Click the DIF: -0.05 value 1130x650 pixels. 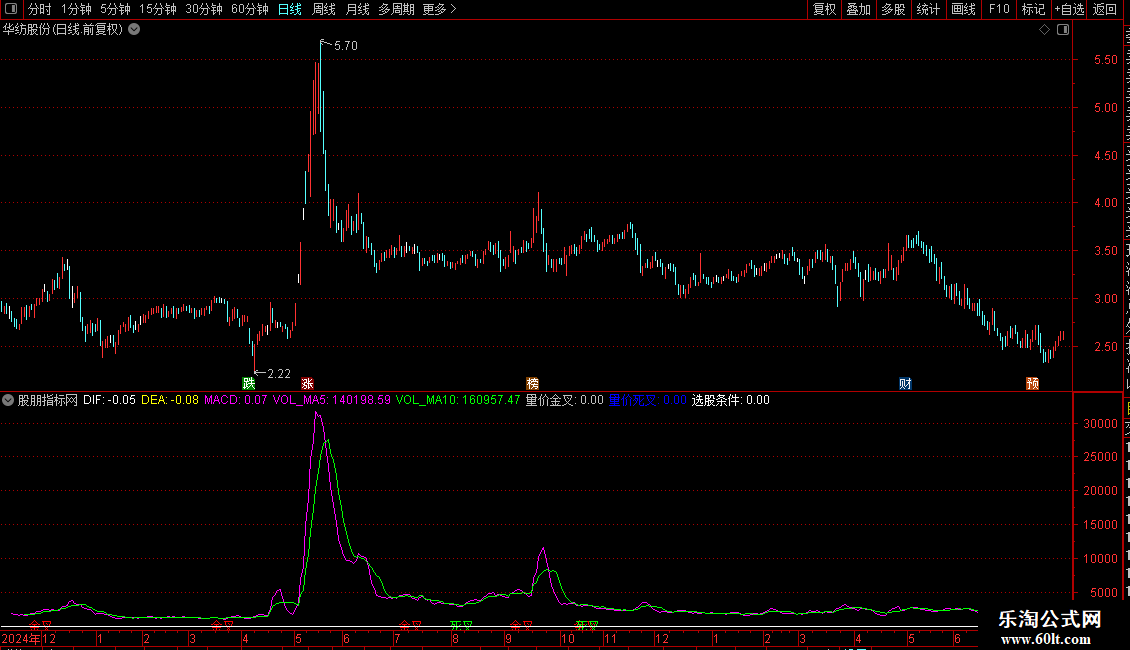pyautogui.click(x=110, y=400)
